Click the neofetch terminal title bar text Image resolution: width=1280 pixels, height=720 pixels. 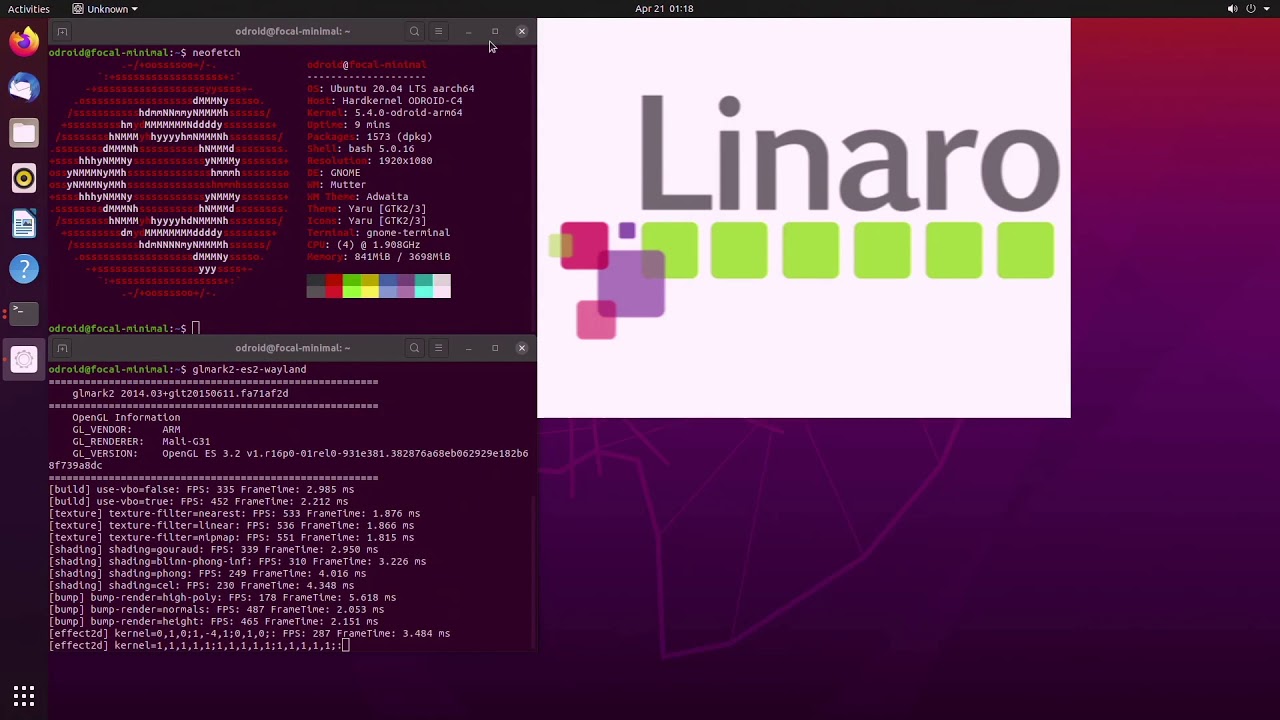pyautogui.click(x=292, y=31)
